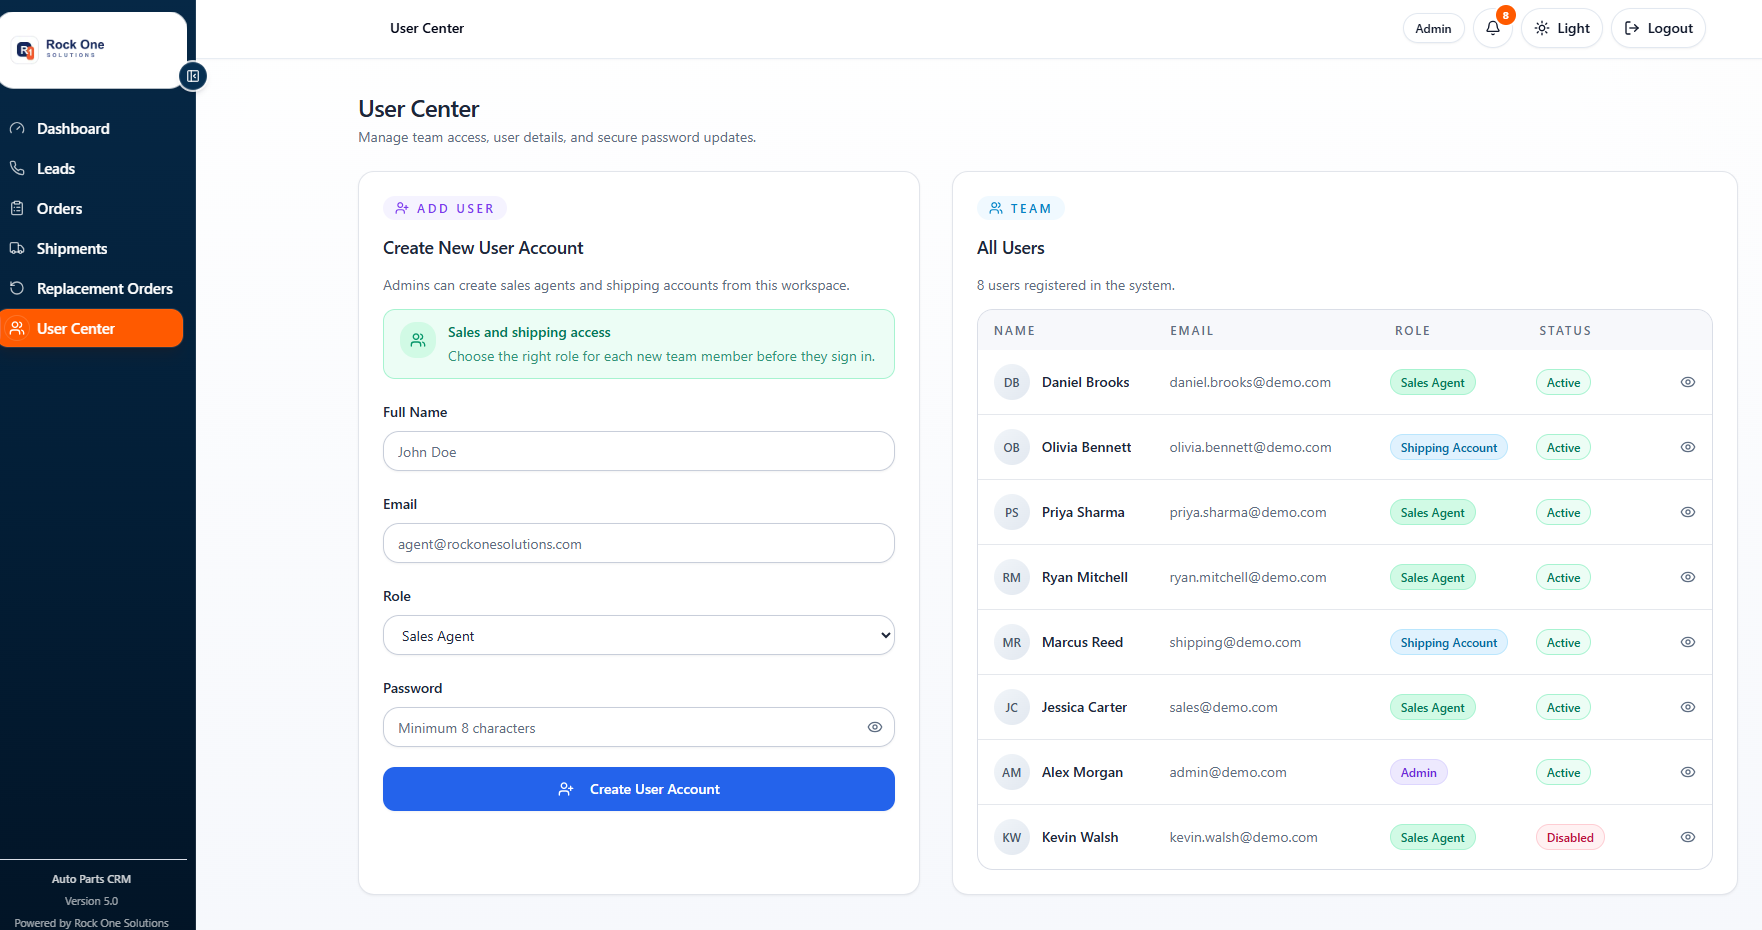Select the email shipping@demo.com
The width and height of the screenshot is (1762, 930).
(x=1235, y=642)
